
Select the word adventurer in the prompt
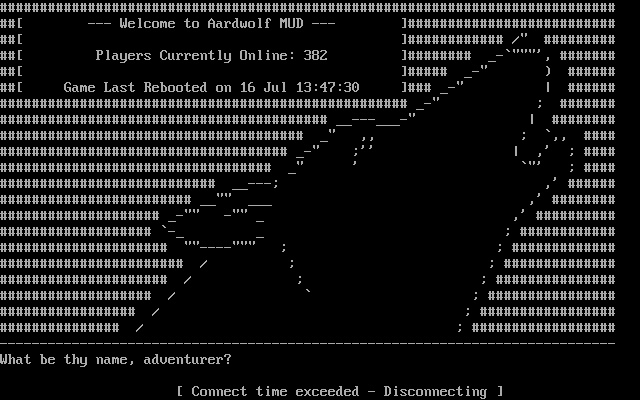[x=183, y=360]
